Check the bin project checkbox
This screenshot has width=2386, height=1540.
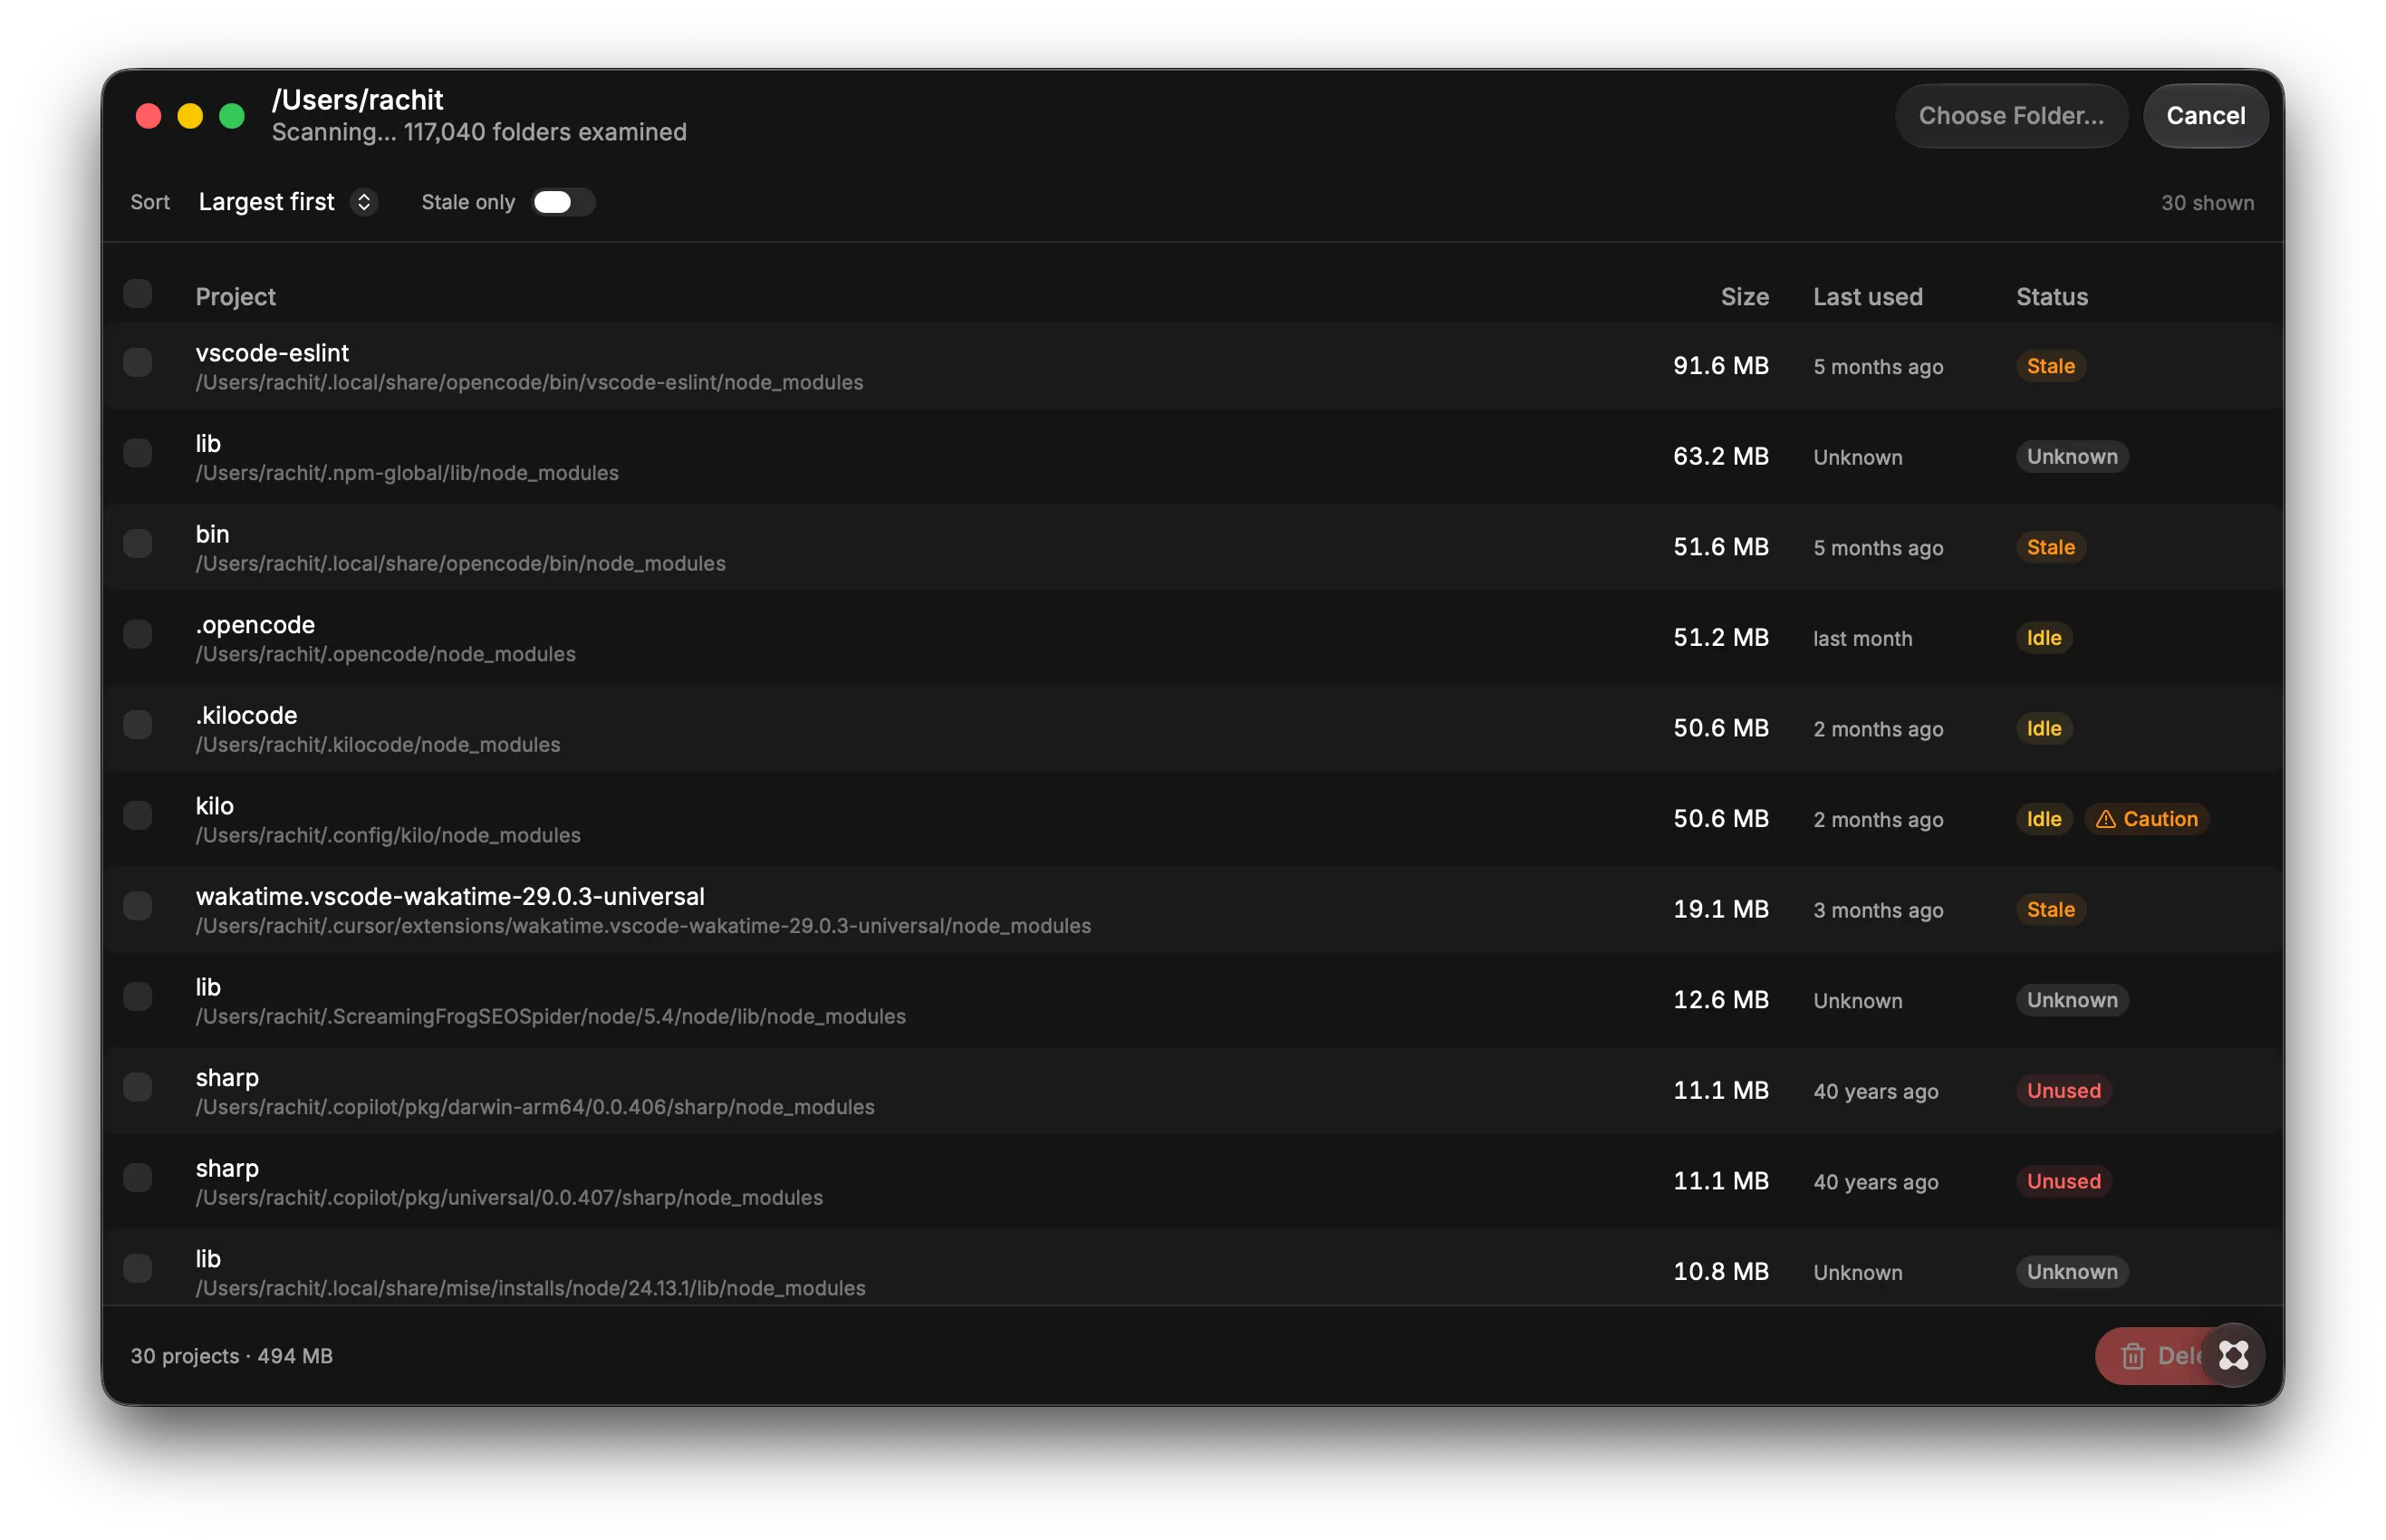[x=138, y=543]
